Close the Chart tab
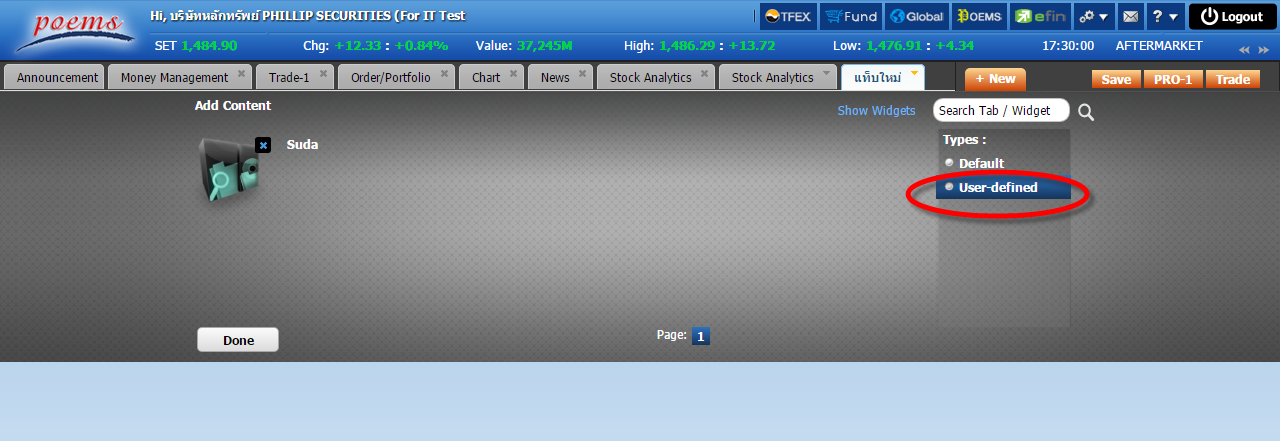 pyautogui.click(x=514, y=73)
